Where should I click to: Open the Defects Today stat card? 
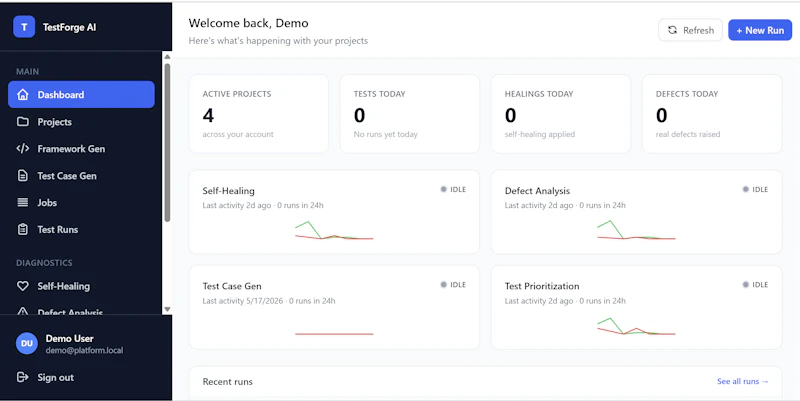[x=712, y=114]
